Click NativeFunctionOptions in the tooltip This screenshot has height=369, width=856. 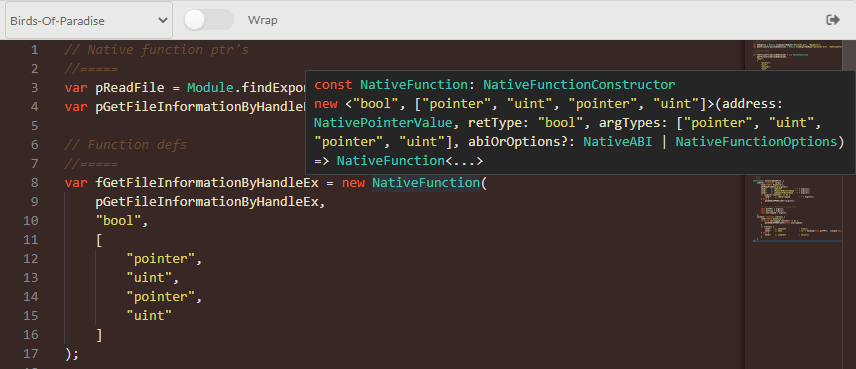pyautogui.click(x=756, y=142)
